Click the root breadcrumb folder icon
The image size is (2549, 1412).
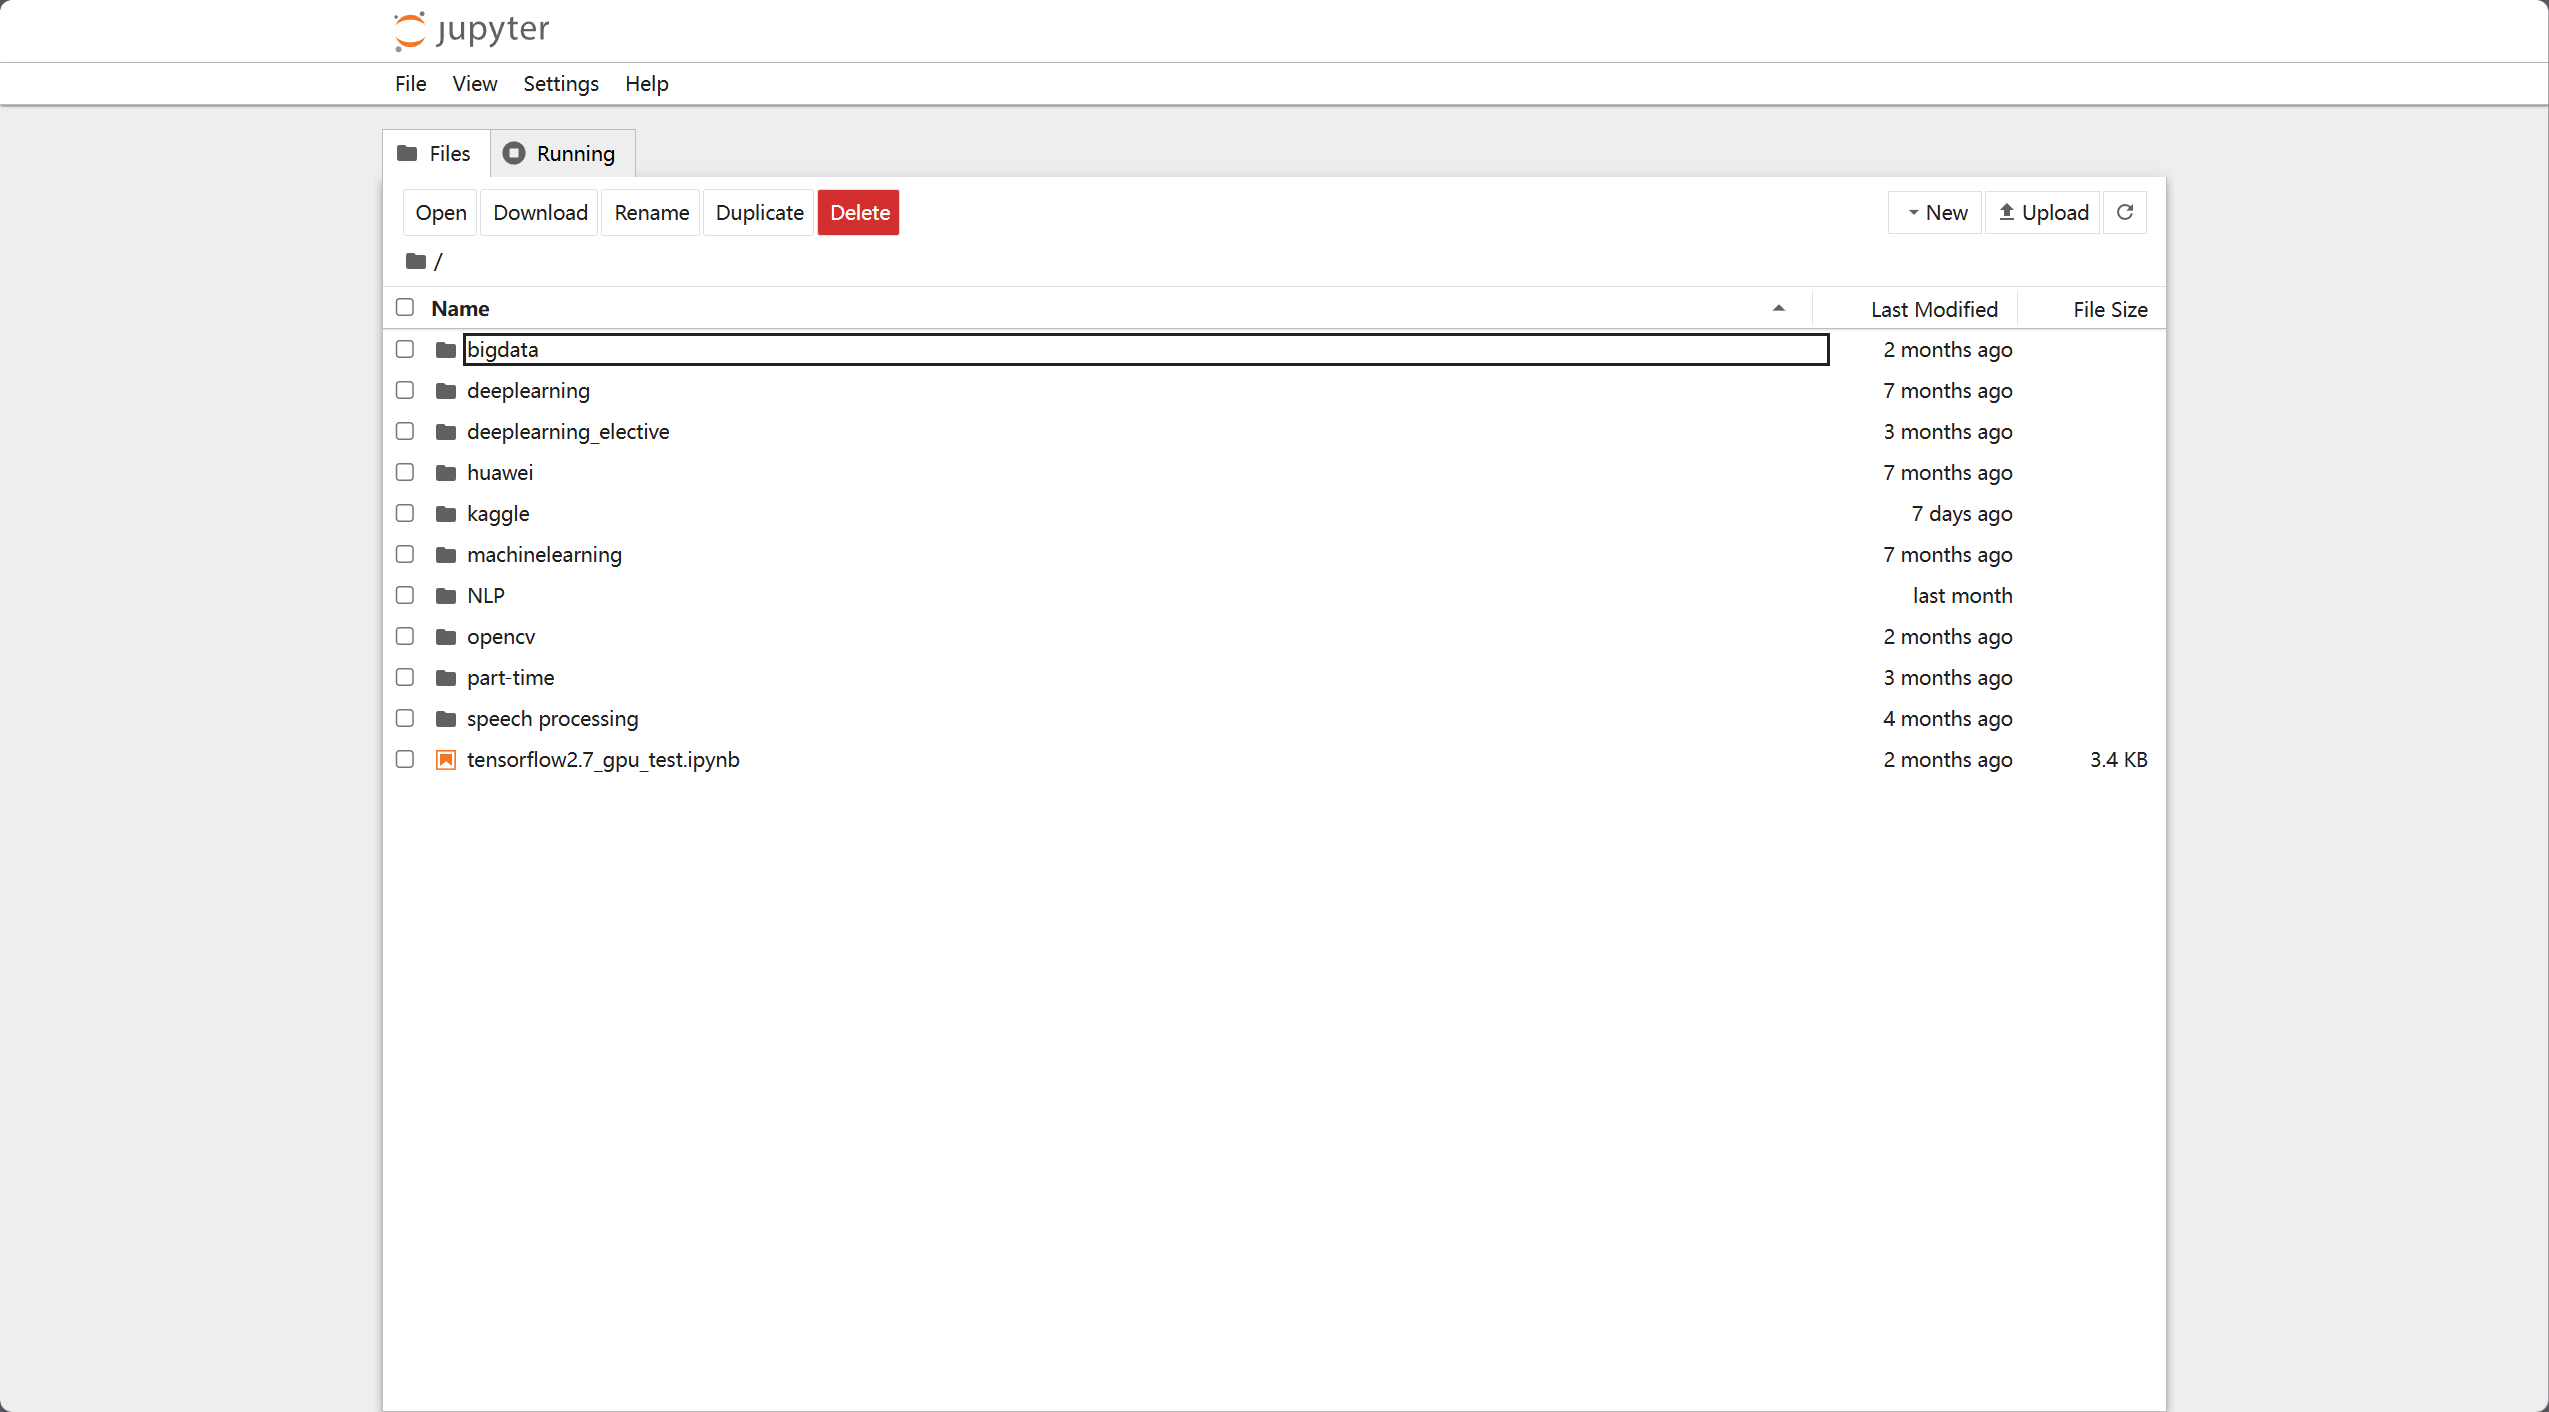tap(416, 261)
